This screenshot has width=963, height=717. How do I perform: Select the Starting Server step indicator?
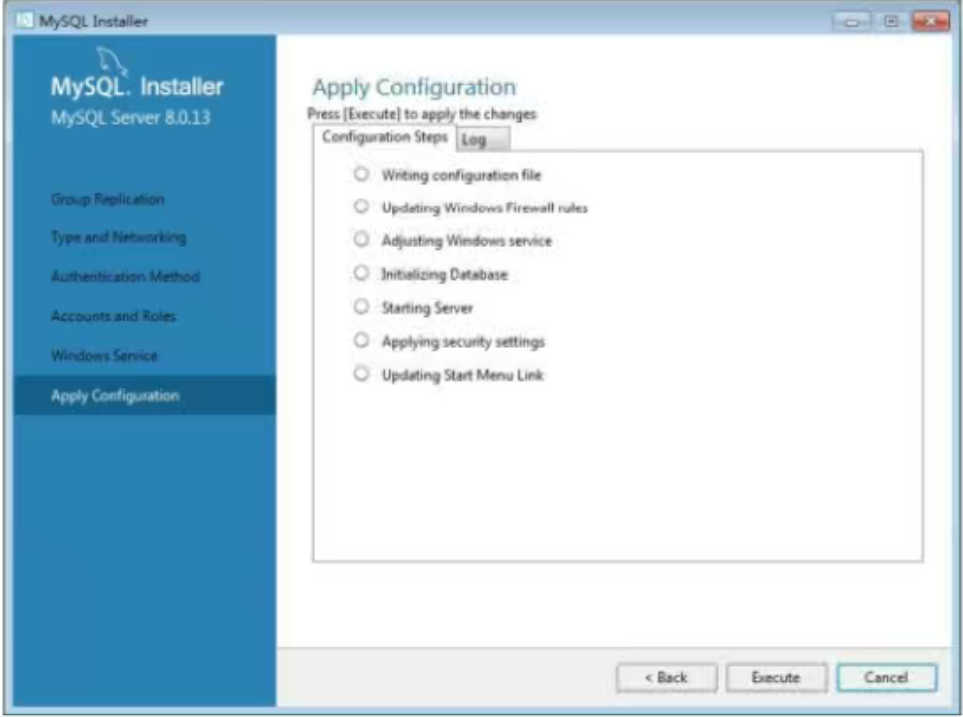(x=361, y=307)
